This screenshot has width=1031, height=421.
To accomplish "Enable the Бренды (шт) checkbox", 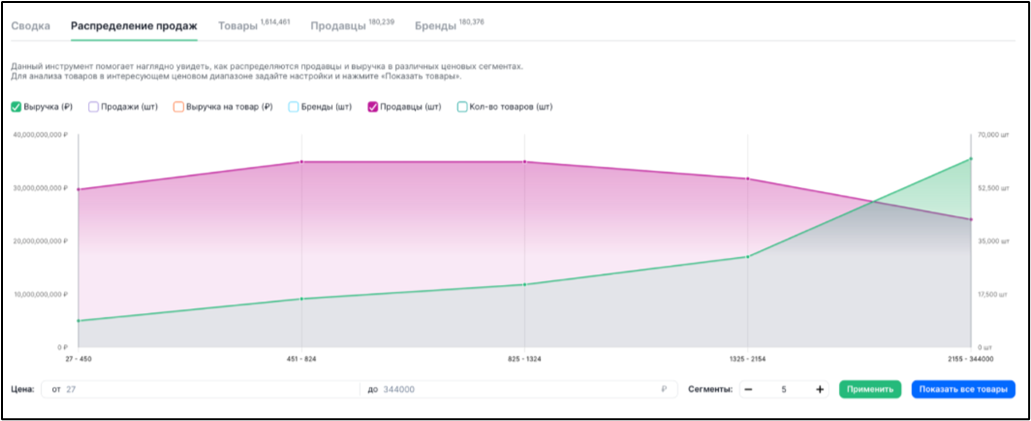I will 293,107.
